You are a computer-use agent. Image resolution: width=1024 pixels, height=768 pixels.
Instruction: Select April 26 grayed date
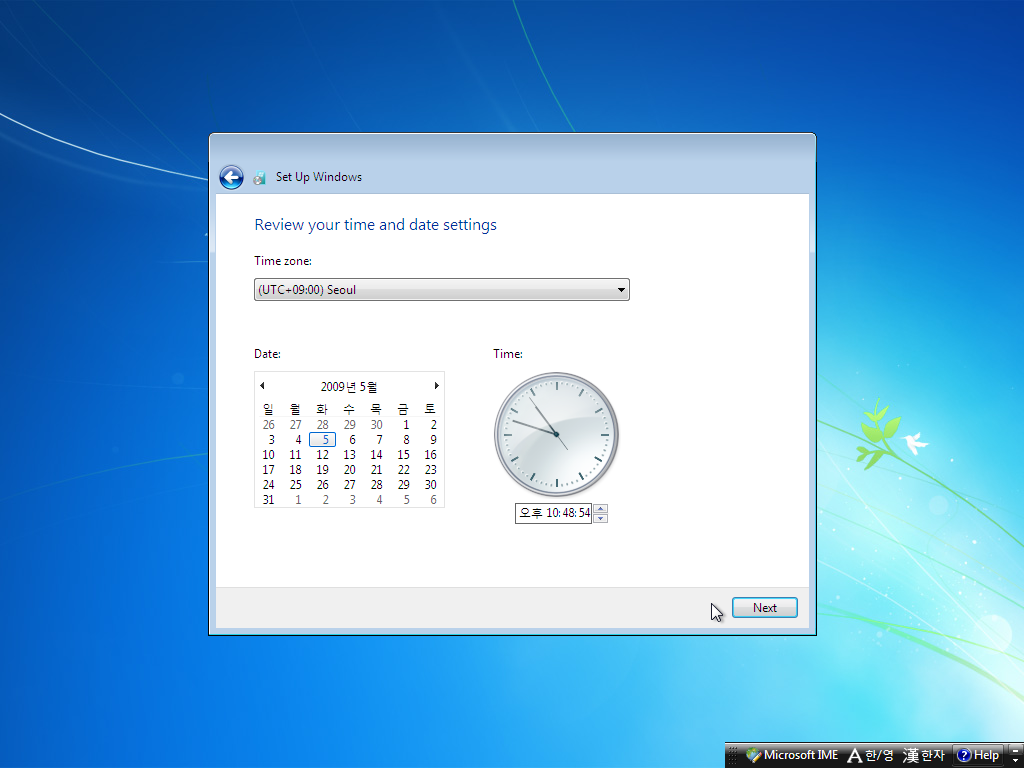click(x=268, y=424)
